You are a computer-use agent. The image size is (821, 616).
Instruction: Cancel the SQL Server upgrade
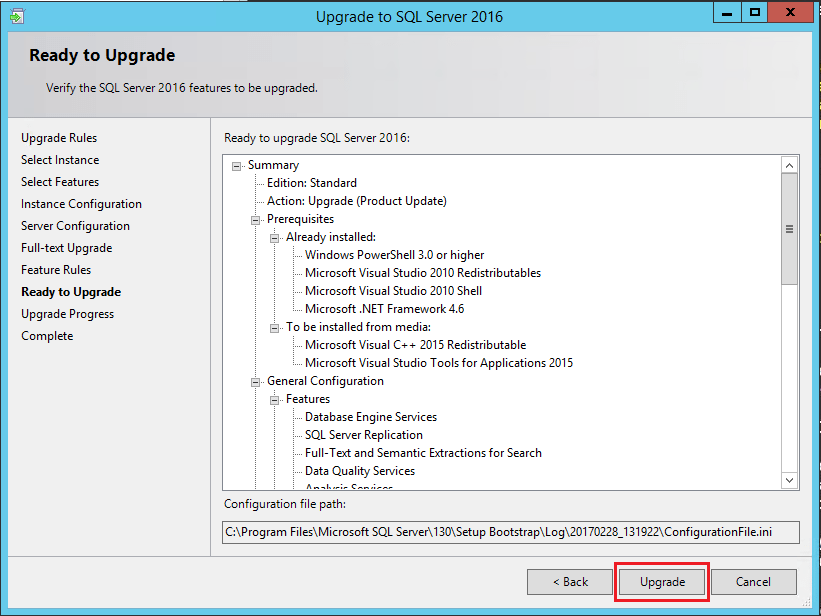click(x=753, y=582)
